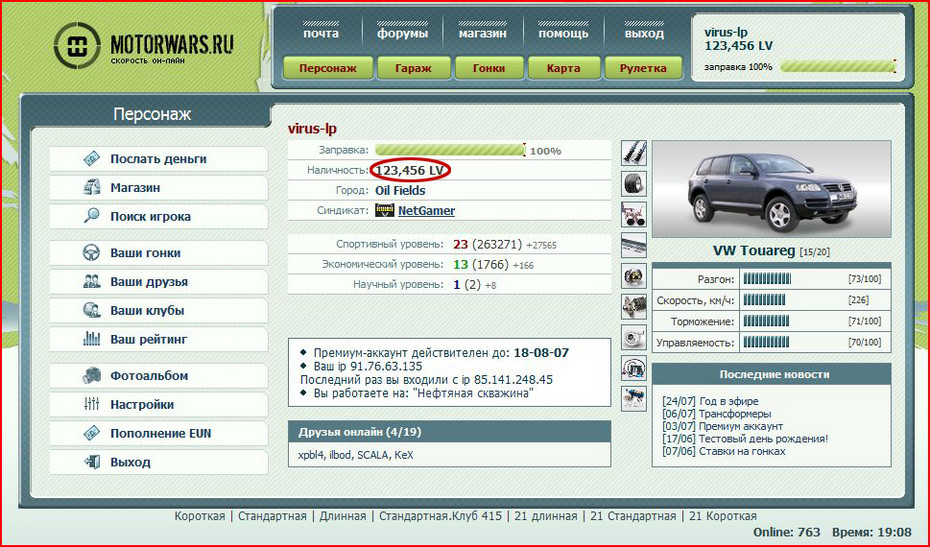Screen dimensions: 930x547
Task: Click sliders icon beside Настройки
Action: 91,404
